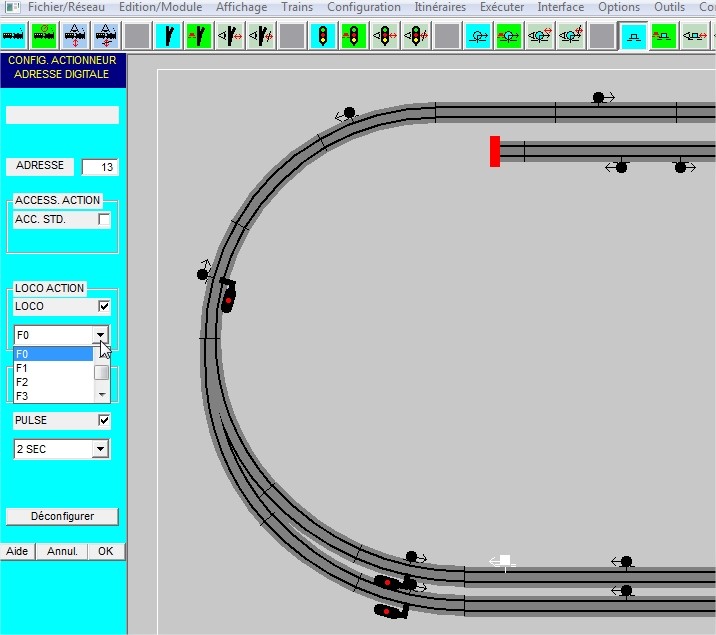Open the Affichage menu
Screen dimensions: 716x635
pyautogui.click(x=242, y=7)
